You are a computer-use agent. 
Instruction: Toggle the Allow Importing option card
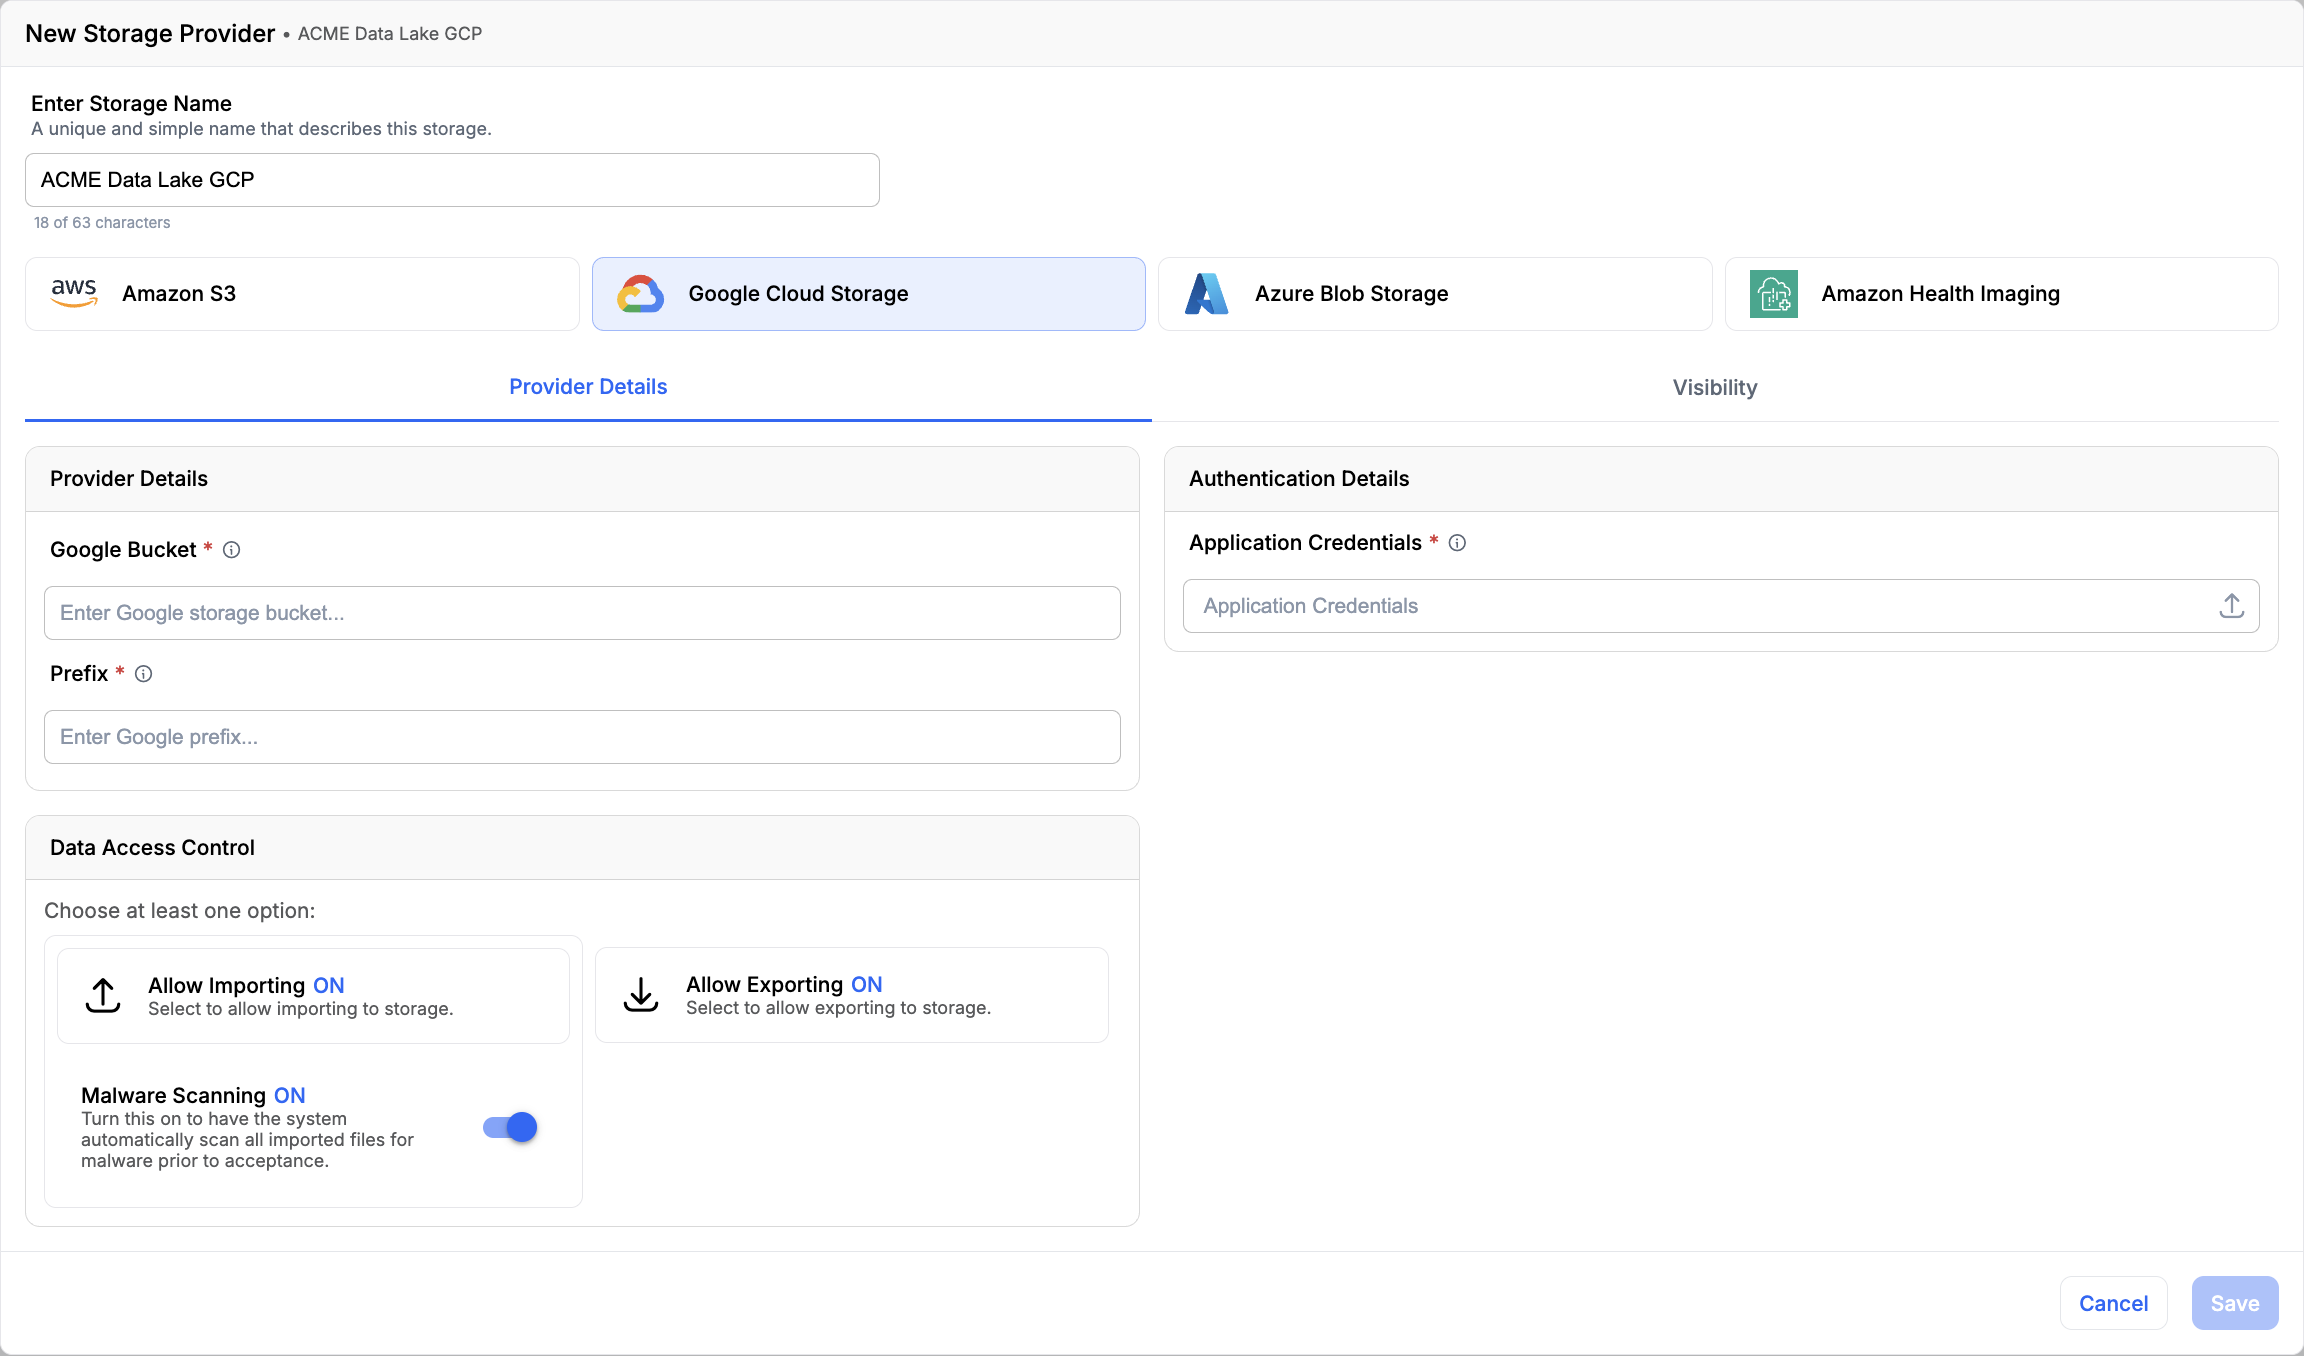tap(313, 996)
